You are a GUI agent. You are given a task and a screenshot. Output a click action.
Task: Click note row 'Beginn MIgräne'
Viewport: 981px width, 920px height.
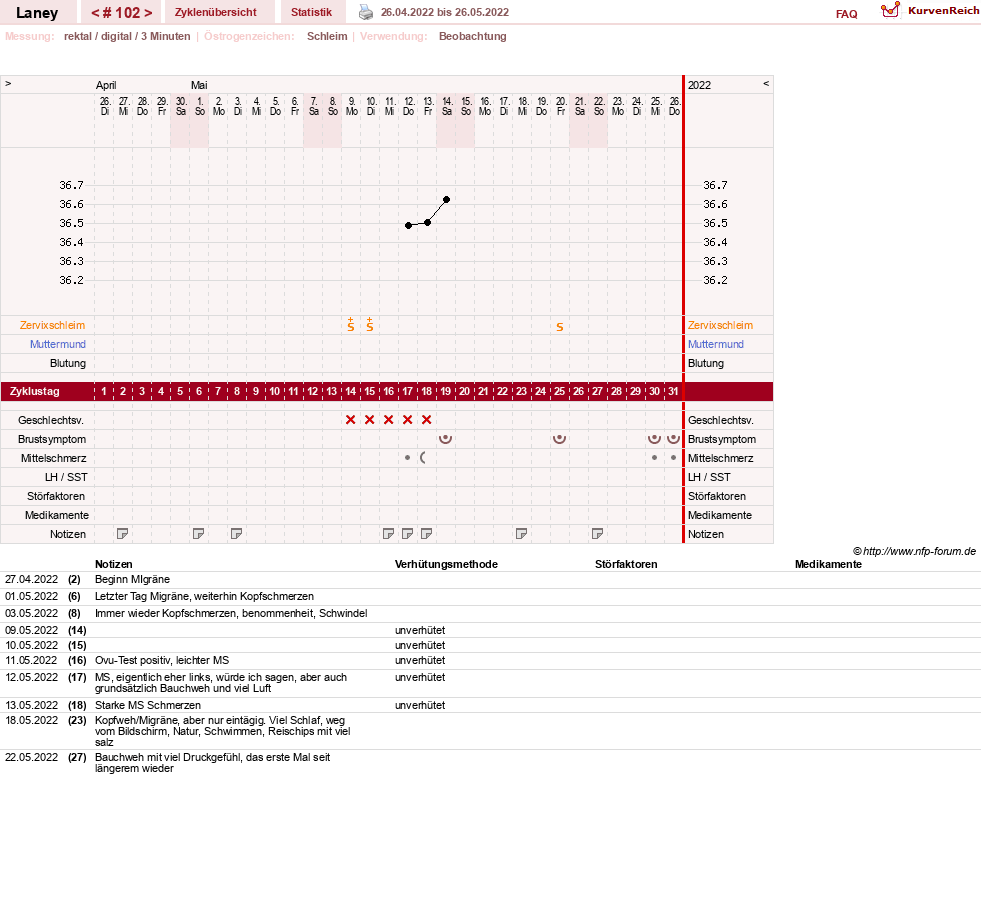132,580
